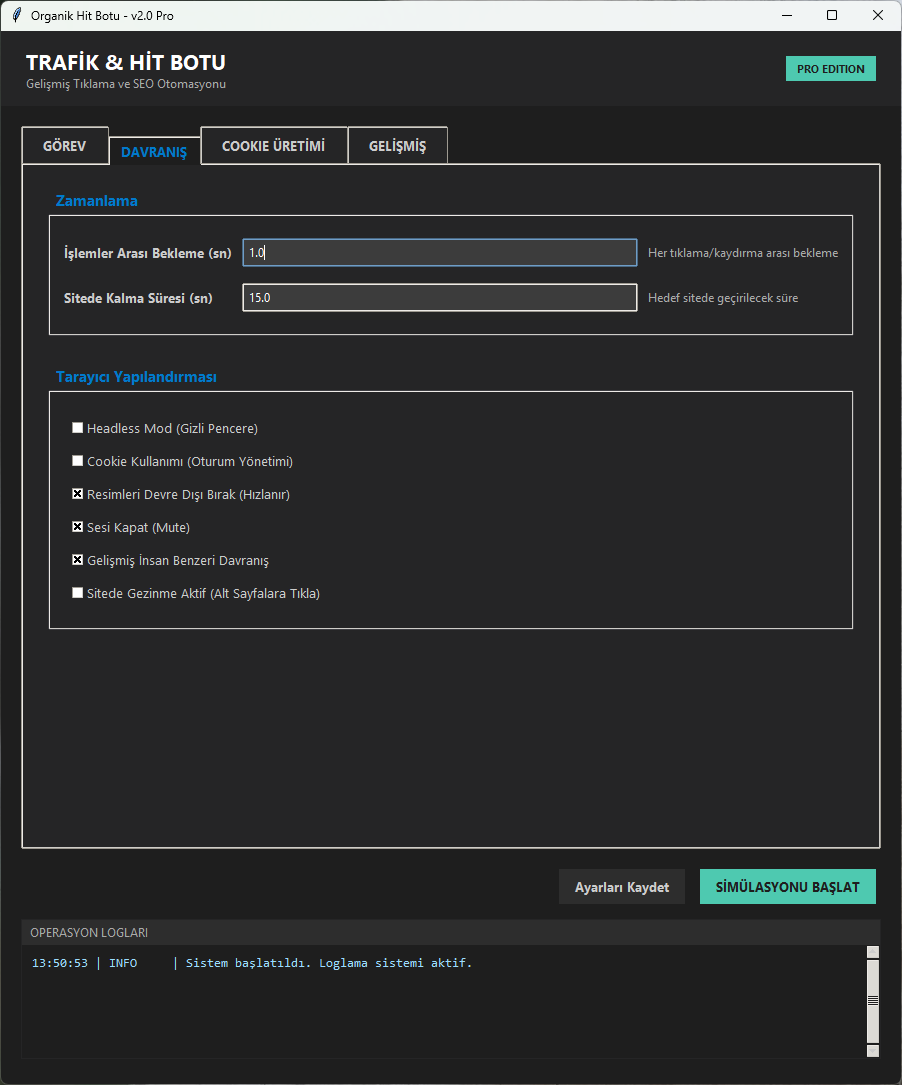The image size is (902, 1085).
Task: Click the log scrollbar down arrow
Action: (872, 1050)
